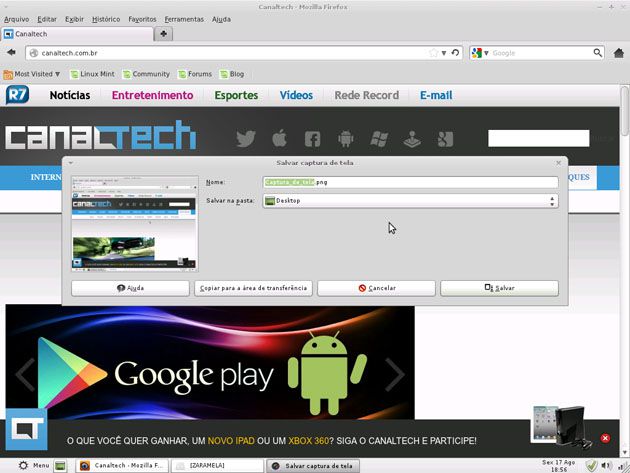Click the screenshot preview thumbnail

135,223
